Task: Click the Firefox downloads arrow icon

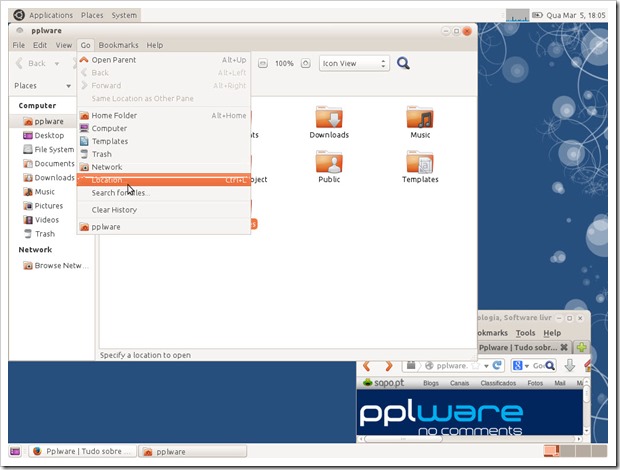Action: pyautogui.click(x=569, y=366)
